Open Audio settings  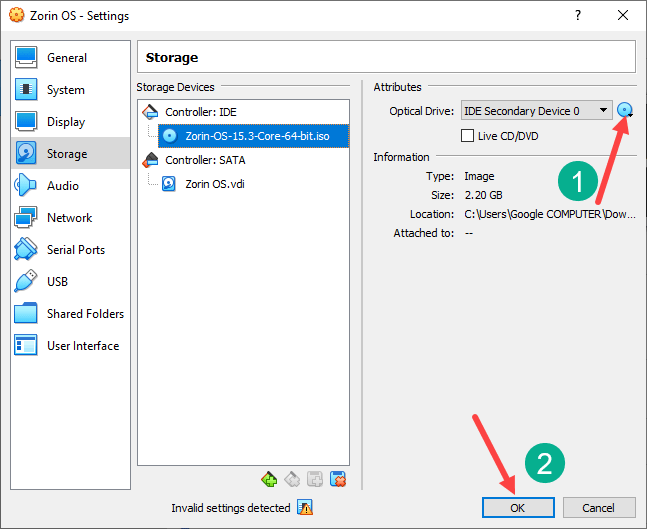click(x=71, y=185)
